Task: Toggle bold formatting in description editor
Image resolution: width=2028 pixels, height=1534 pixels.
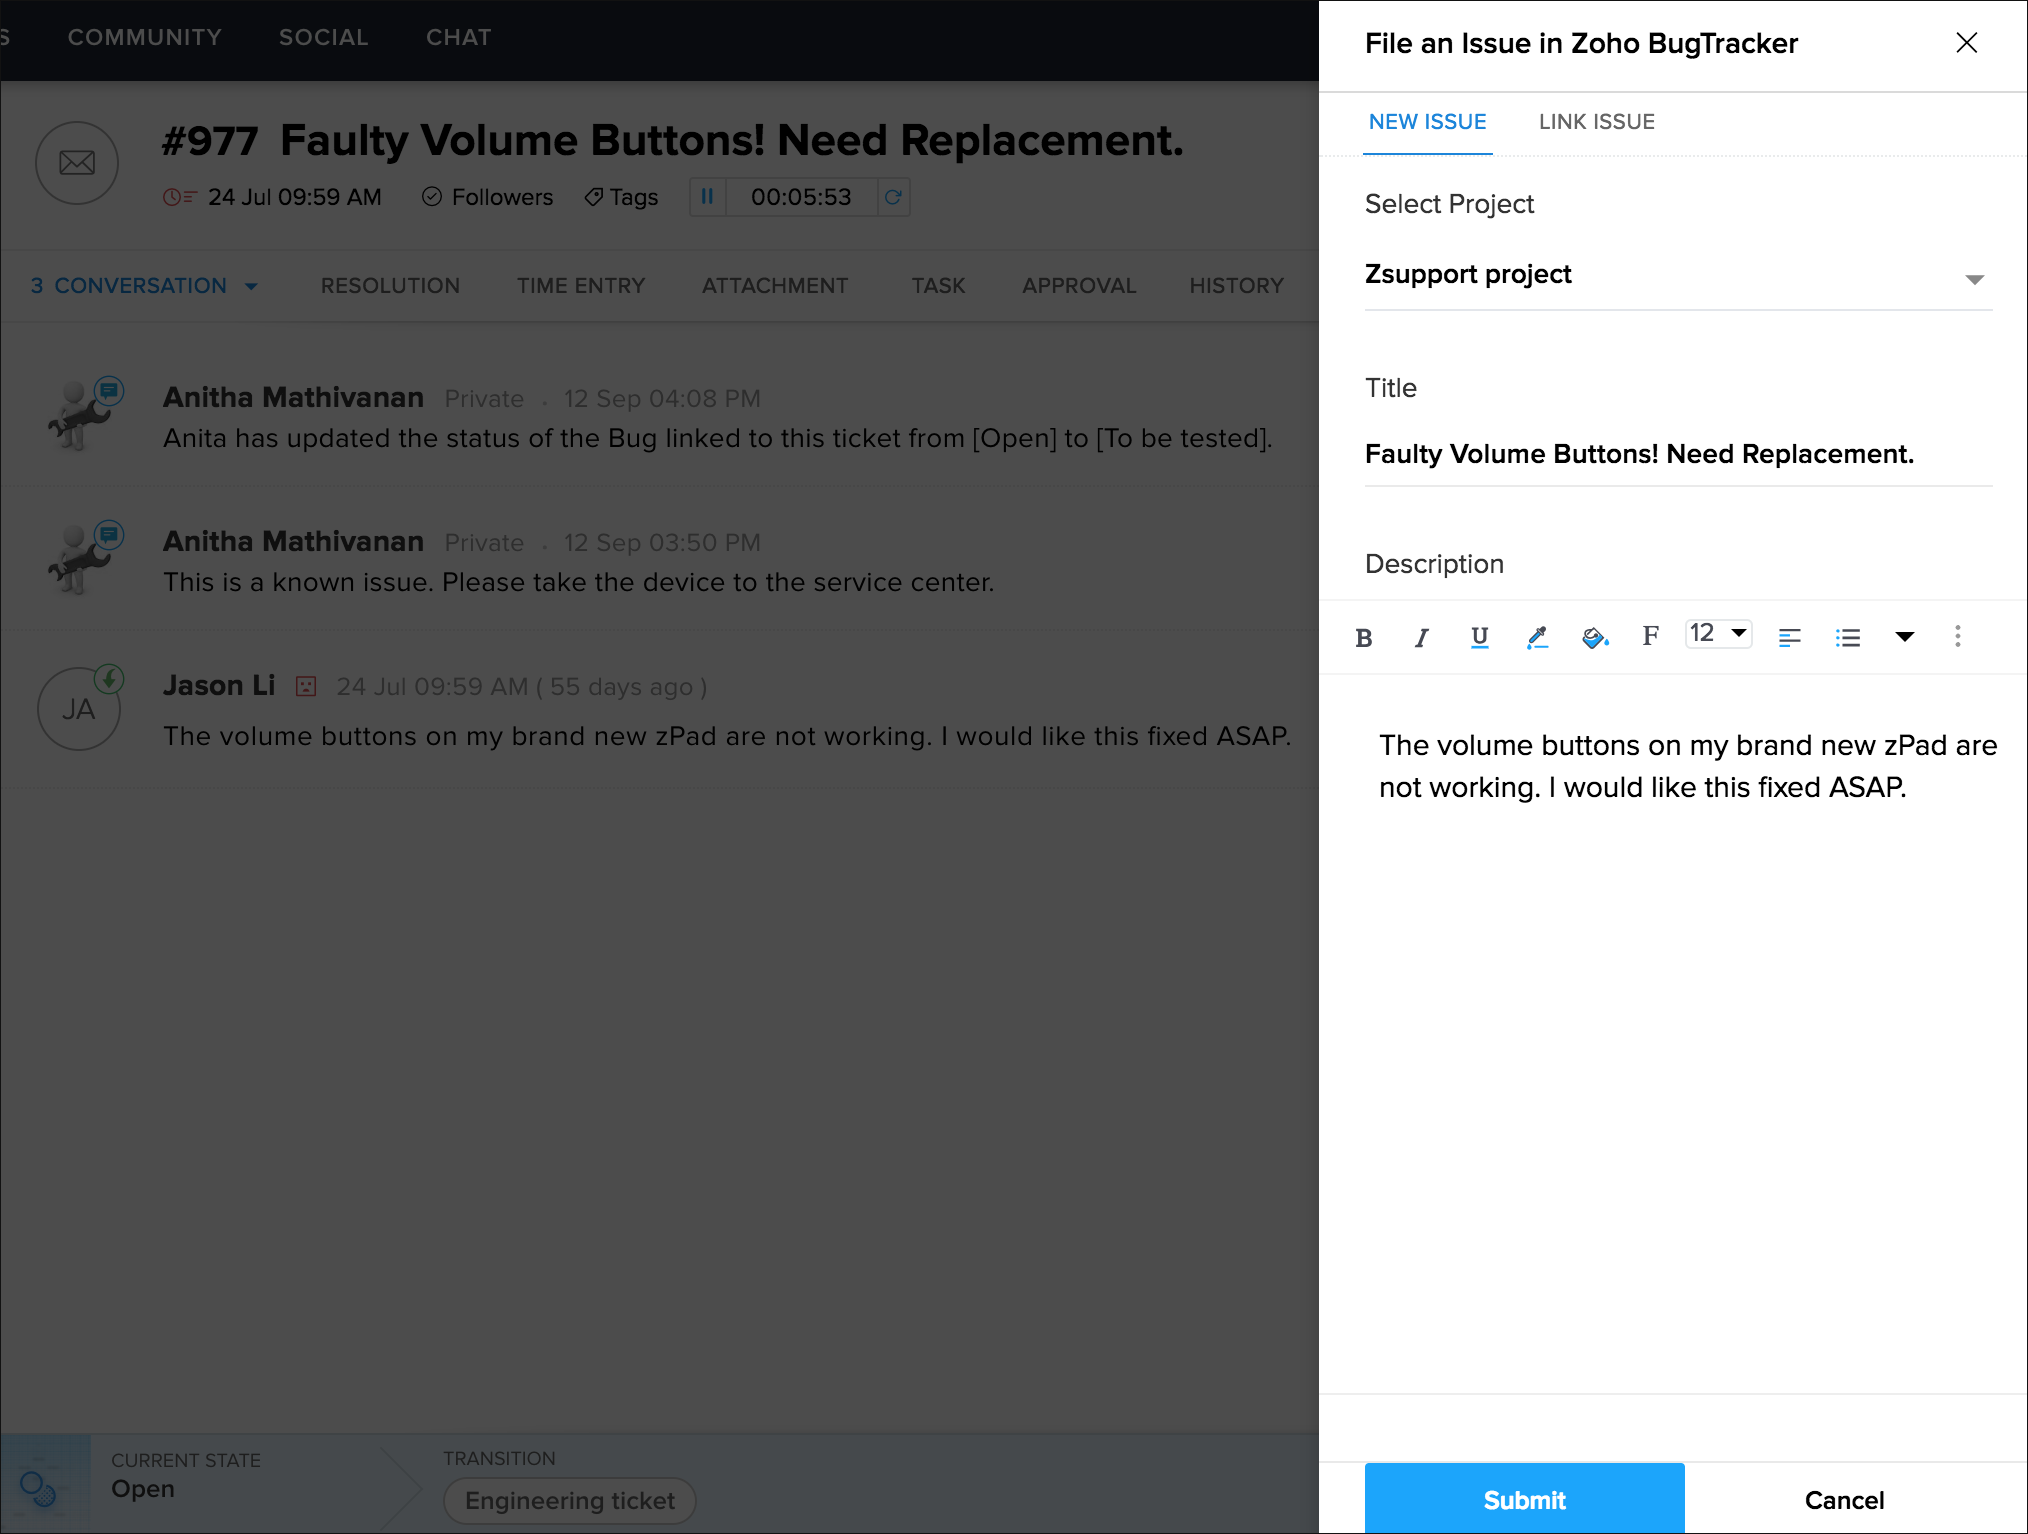Action: tap(1363, 637)
